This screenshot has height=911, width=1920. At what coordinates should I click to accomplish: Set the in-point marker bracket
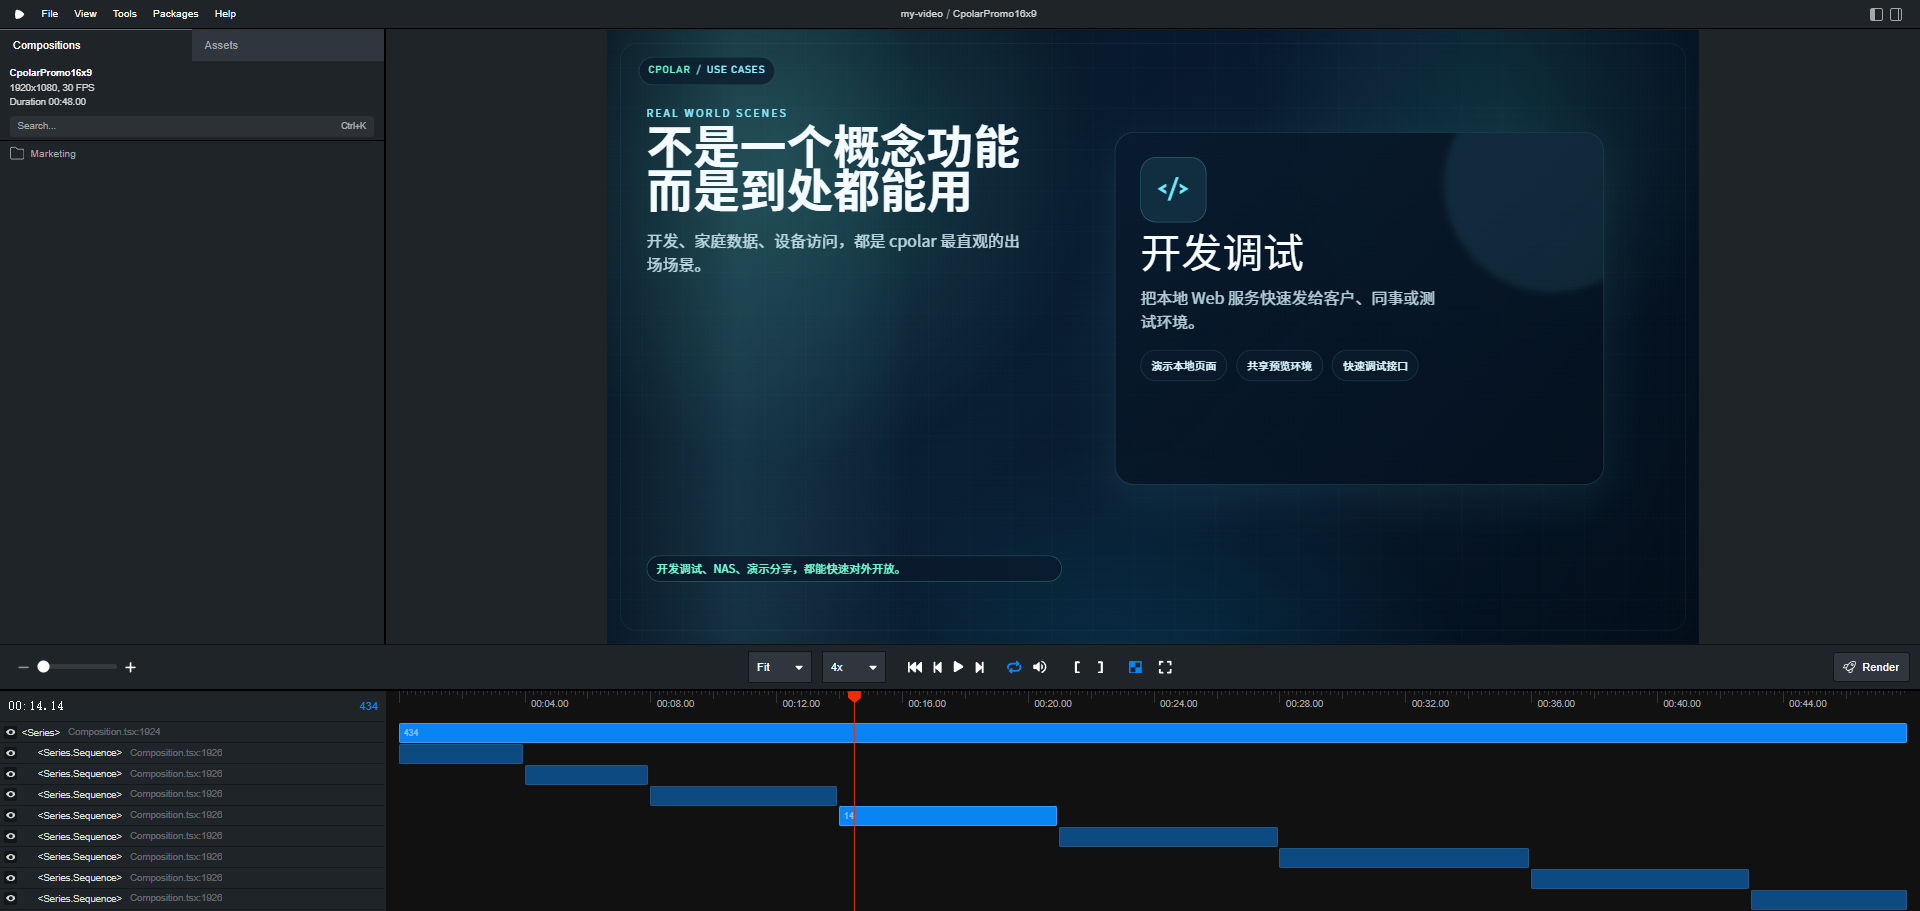pyautogui.click(x=1077, y=667)
